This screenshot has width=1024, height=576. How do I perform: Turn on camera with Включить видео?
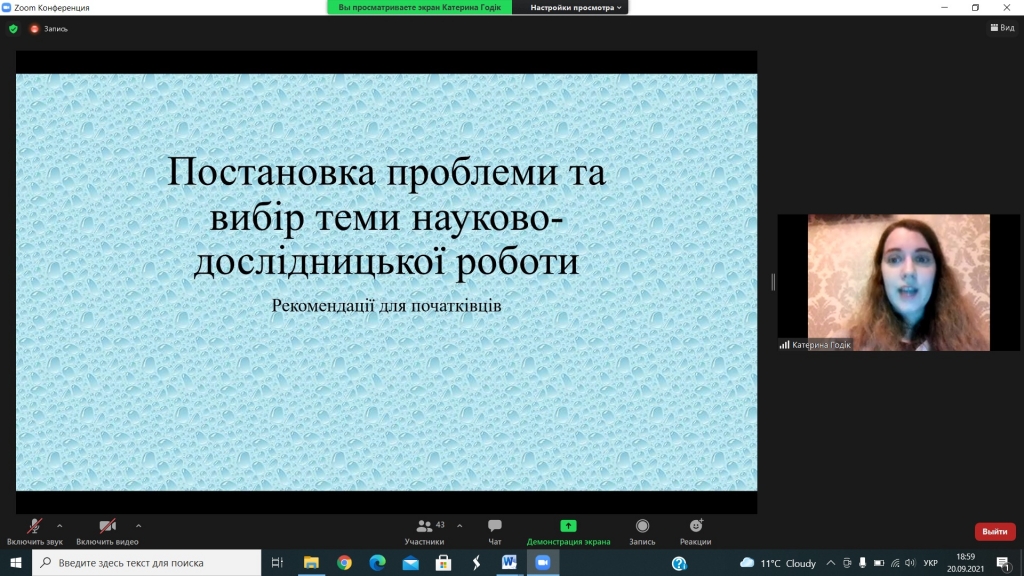(107, 527)
